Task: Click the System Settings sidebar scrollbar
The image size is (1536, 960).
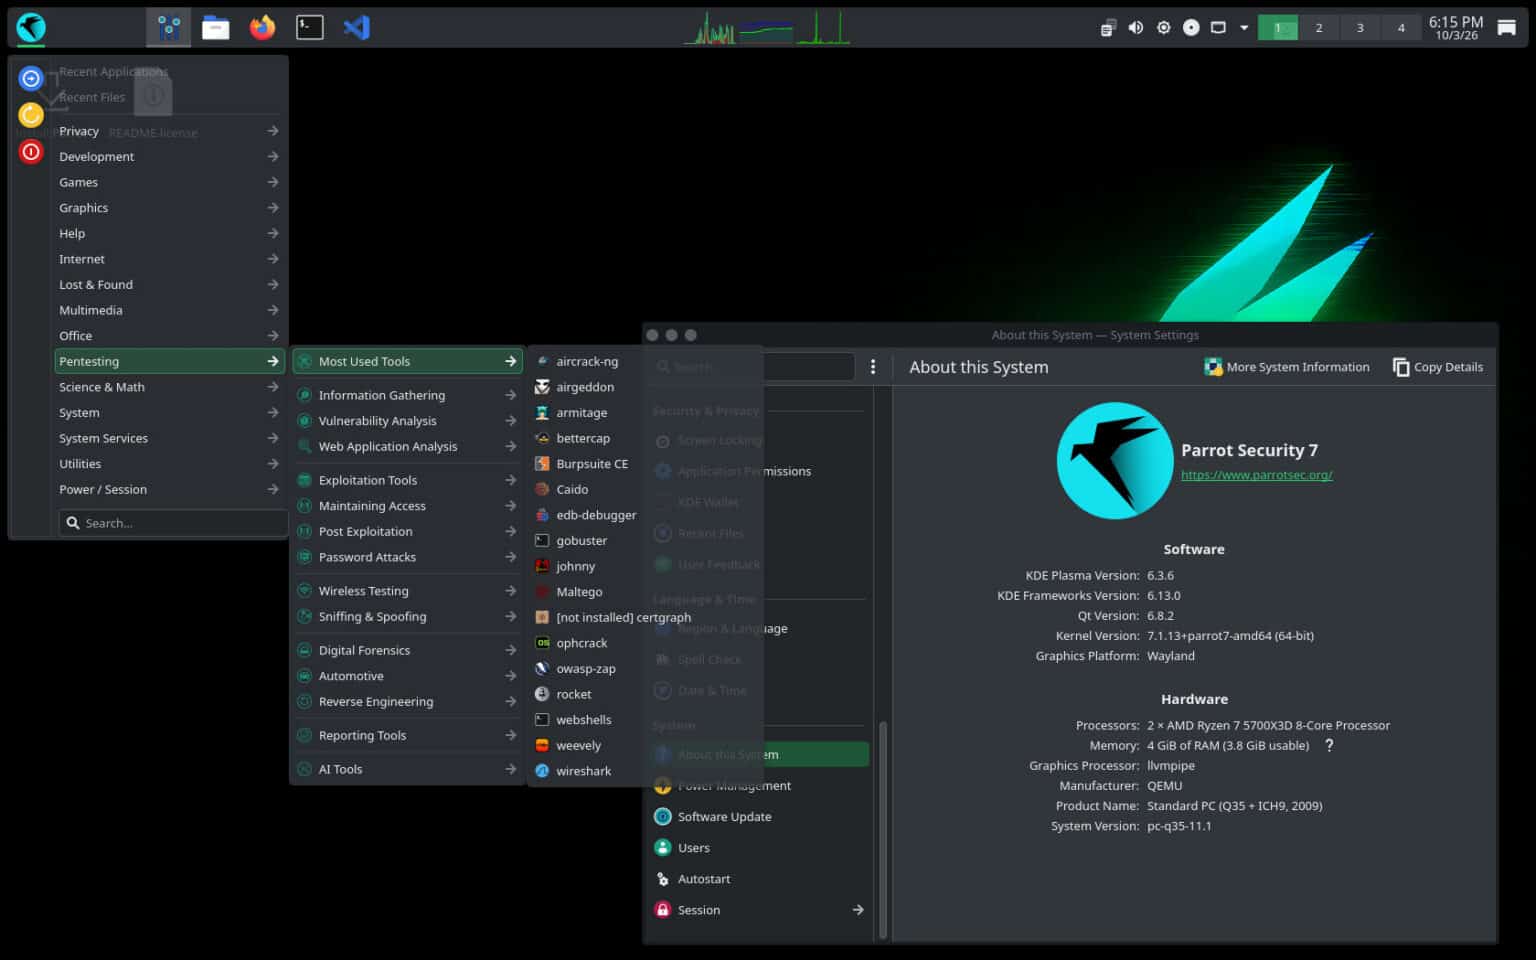Action: tap(883, 830)
